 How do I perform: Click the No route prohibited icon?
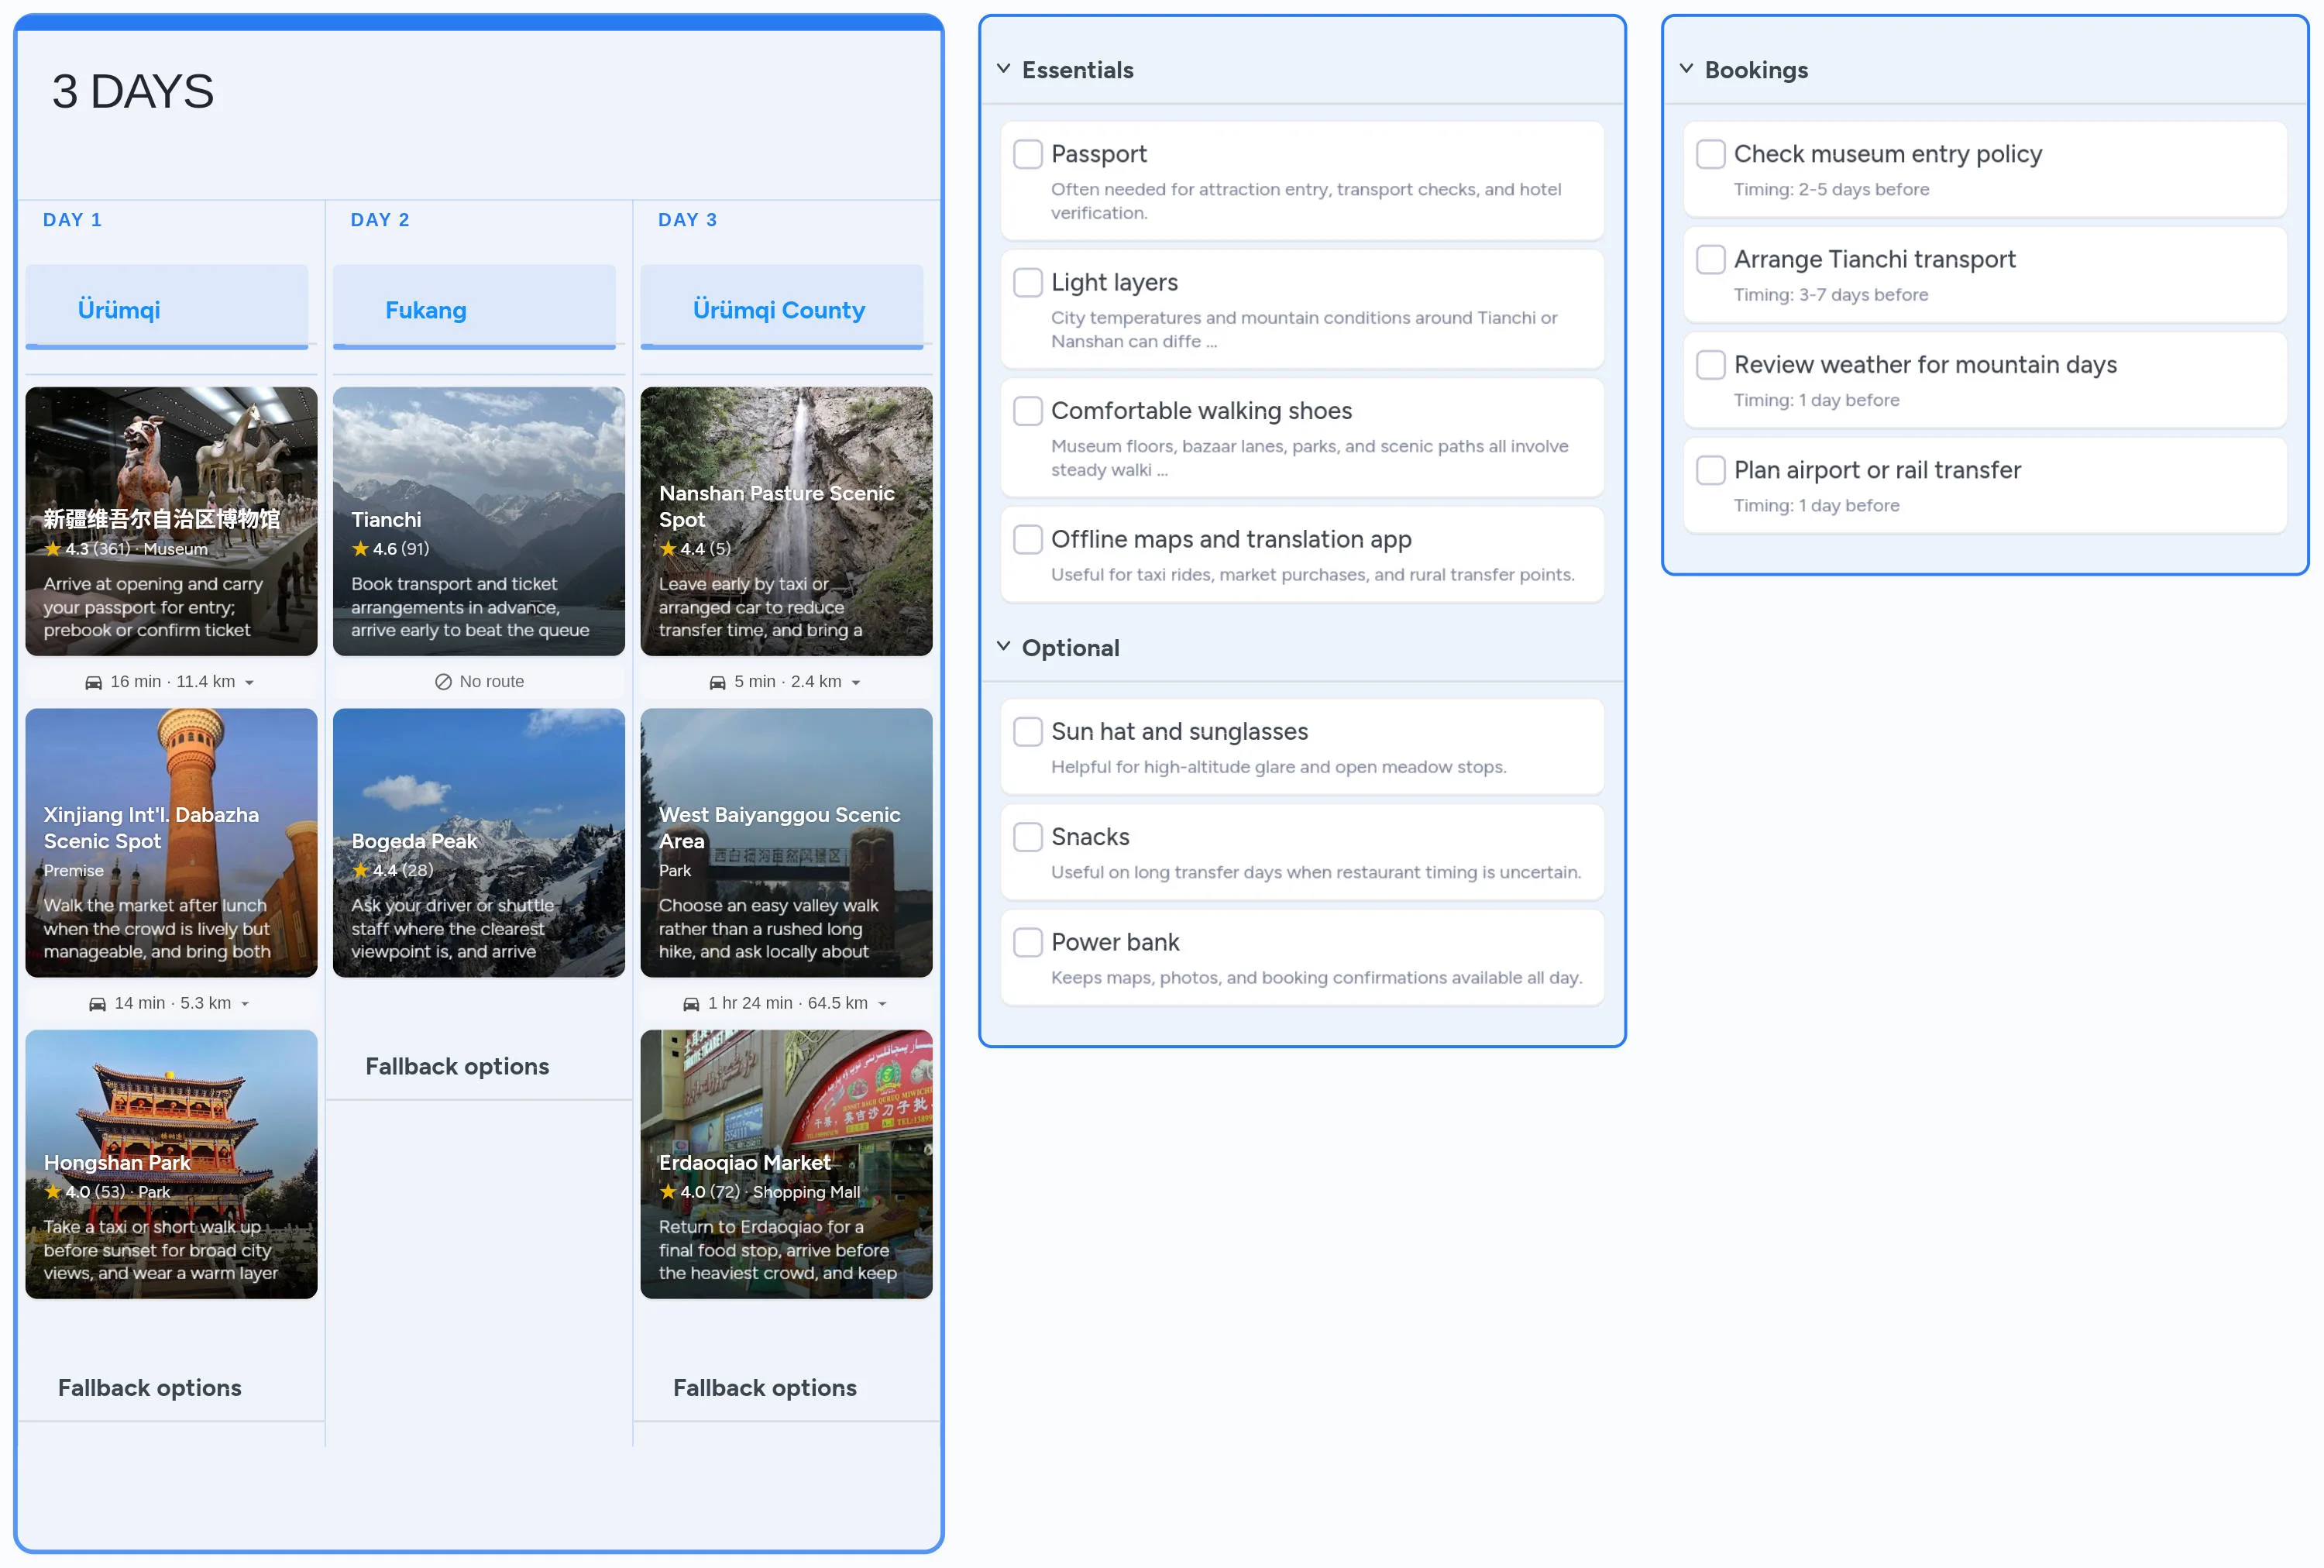(x=443, y=682)
